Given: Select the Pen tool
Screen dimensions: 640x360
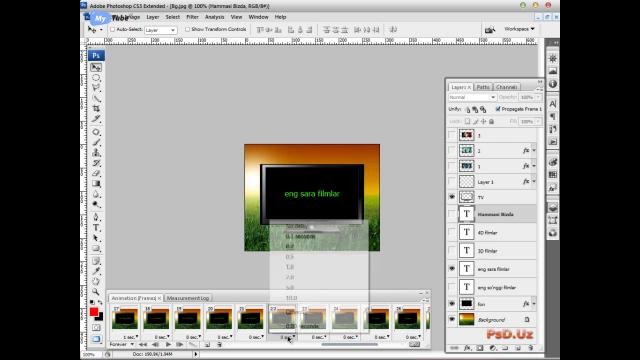Looking at the screenshot, I should [x=96, y=218].
